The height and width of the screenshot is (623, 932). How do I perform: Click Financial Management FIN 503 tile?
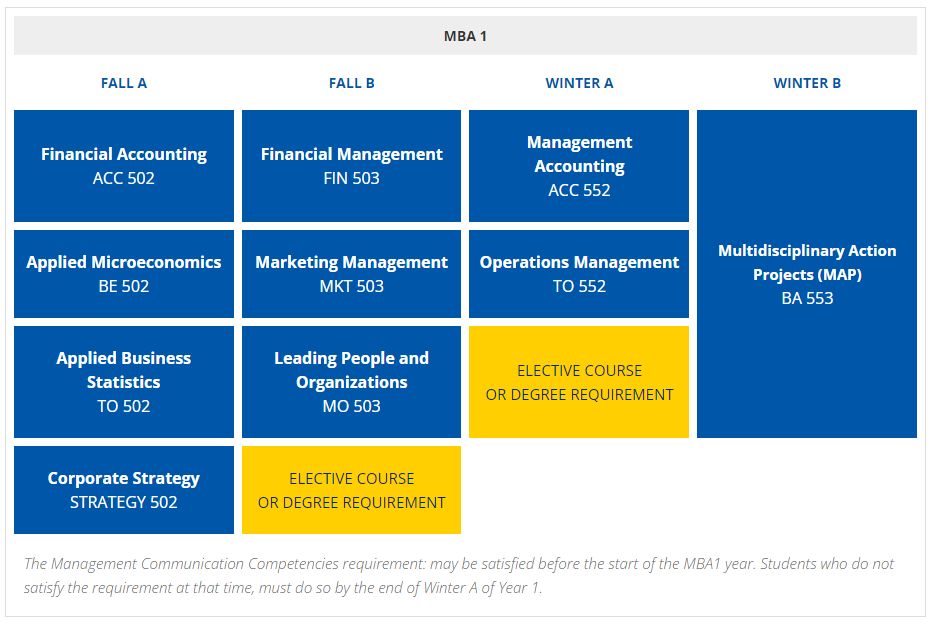(351, 166)
